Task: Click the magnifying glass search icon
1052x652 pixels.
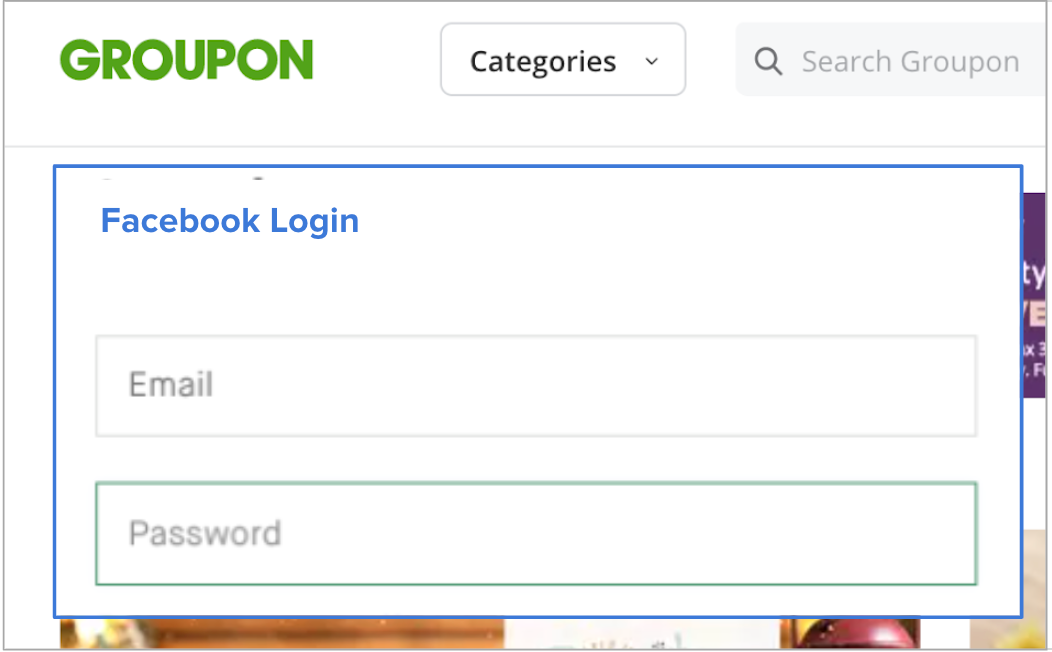Action: pyautogui.click(x=768, y=62)
